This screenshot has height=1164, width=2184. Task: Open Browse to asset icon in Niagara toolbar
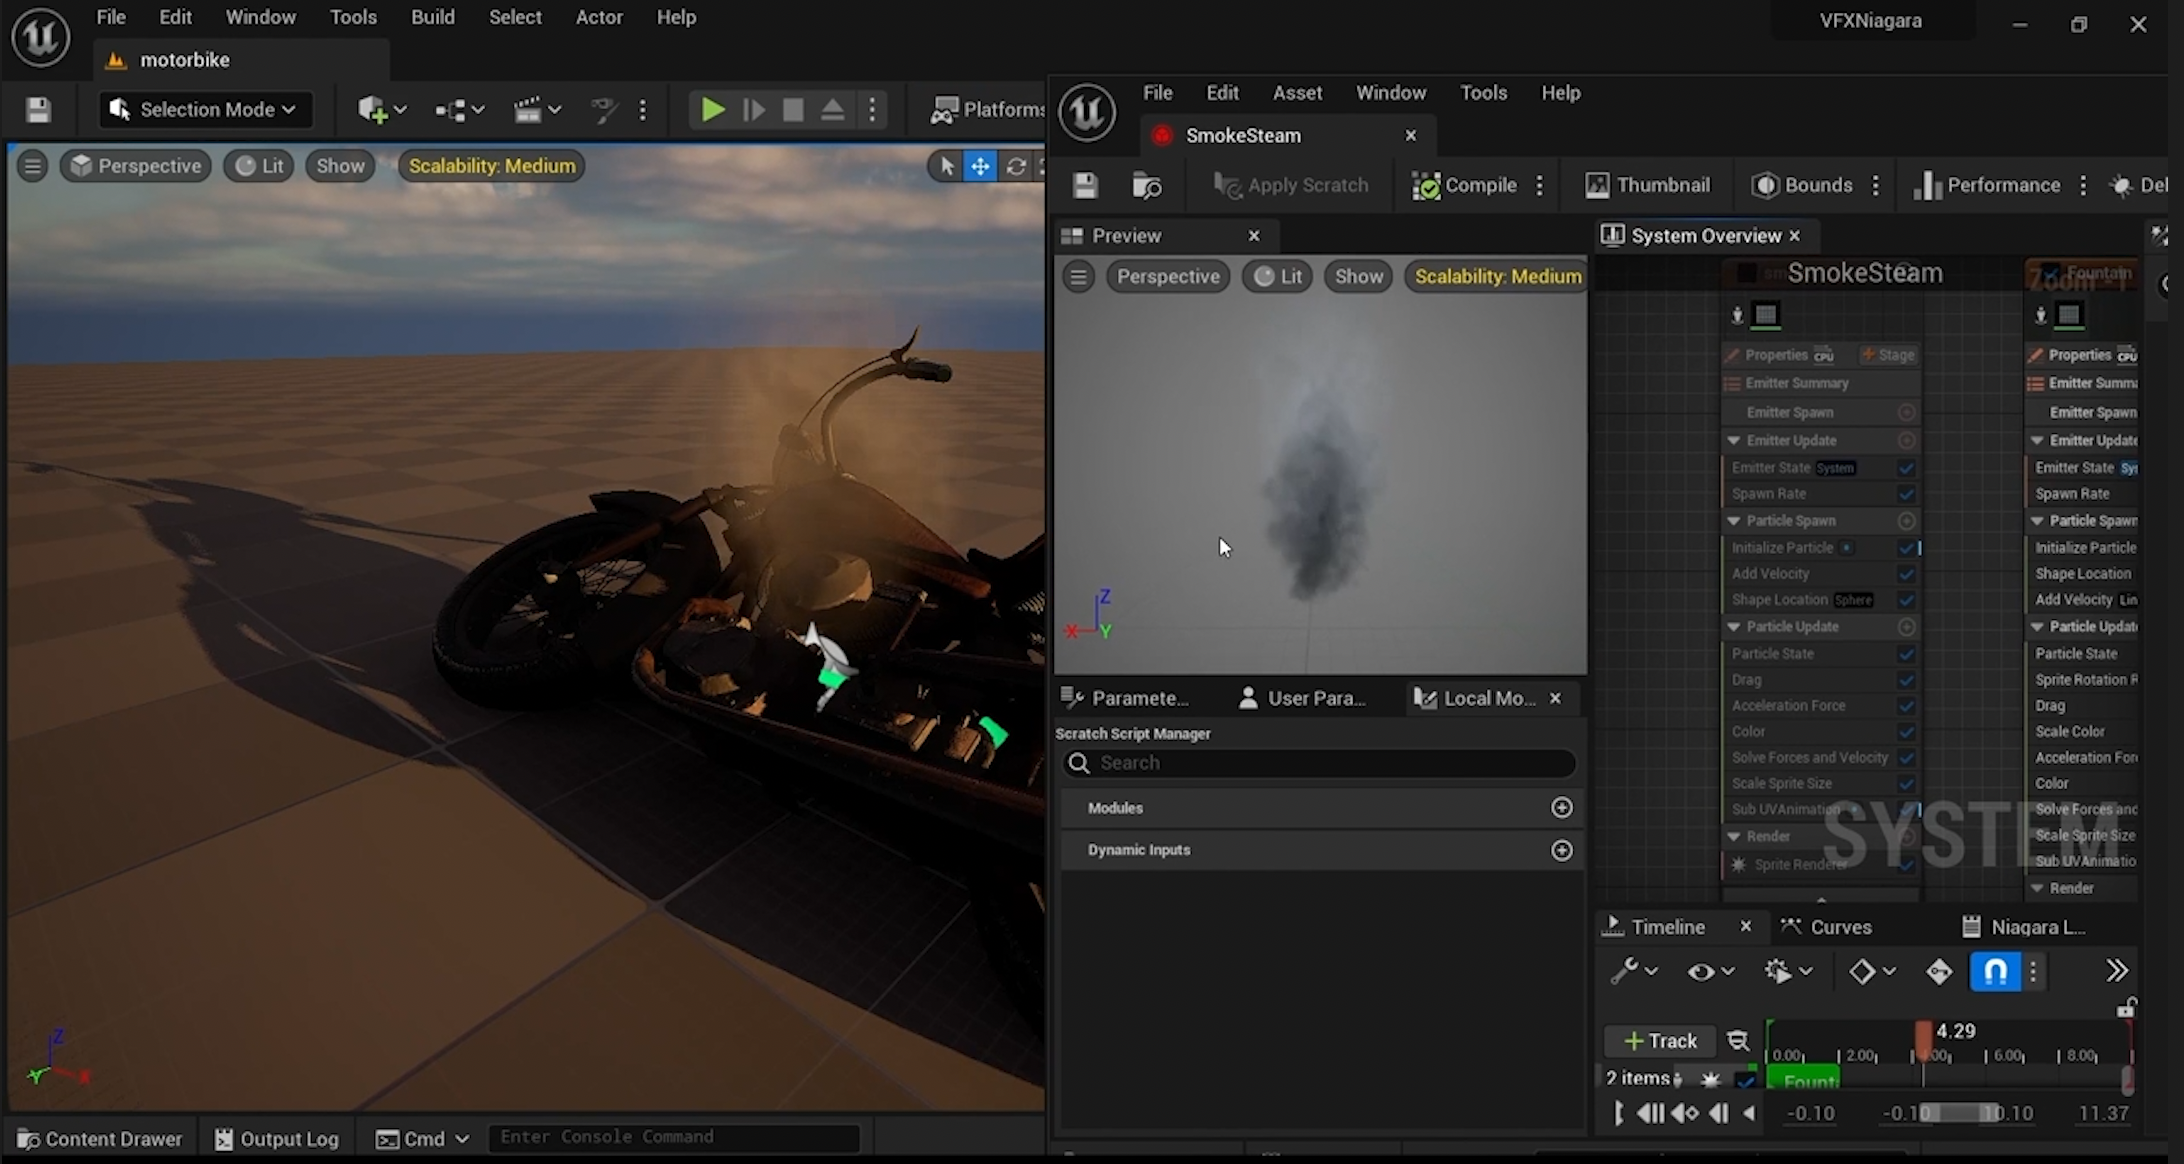click(1147, 185)
